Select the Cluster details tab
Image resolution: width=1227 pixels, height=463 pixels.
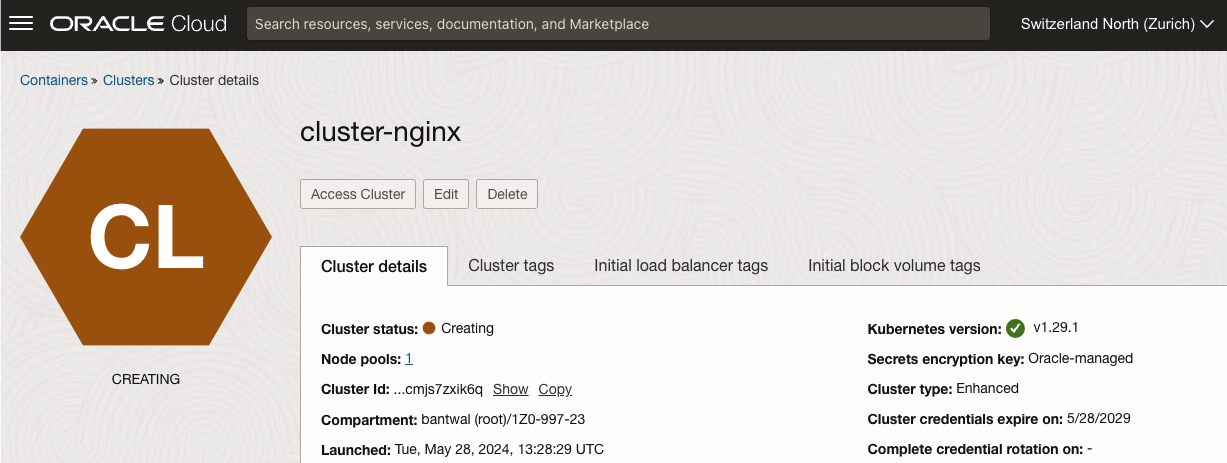pyautogui.click(x=374, y=266)
